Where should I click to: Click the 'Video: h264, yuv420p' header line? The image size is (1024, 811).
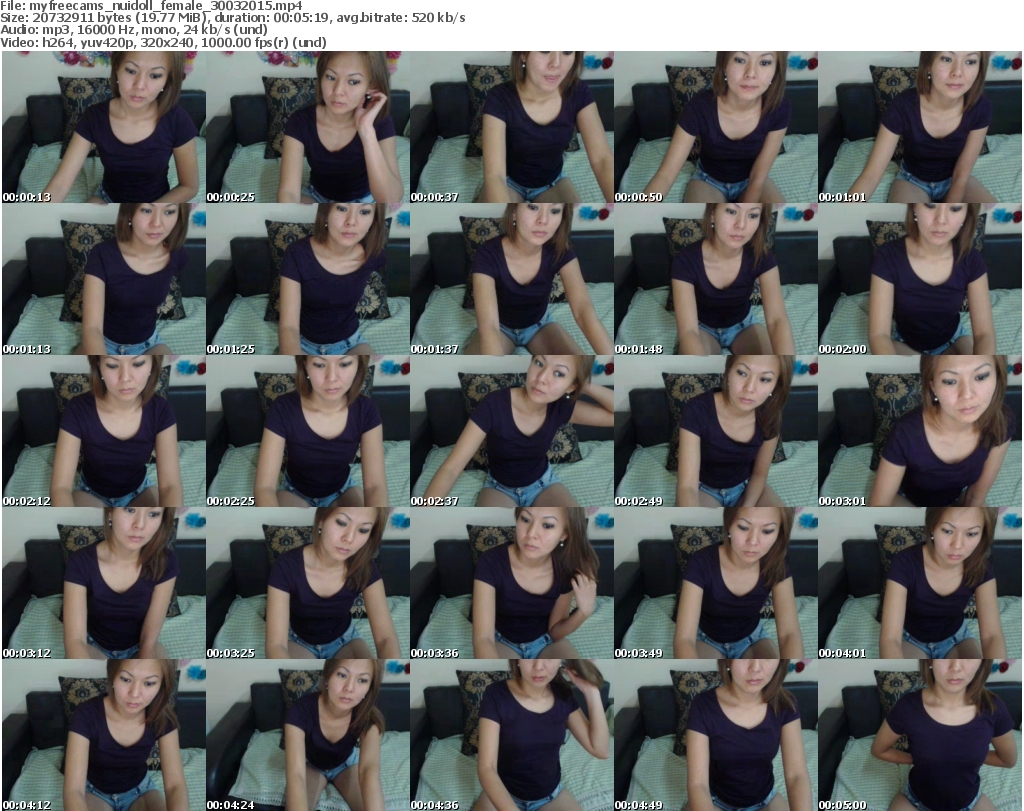coord(163,42)
